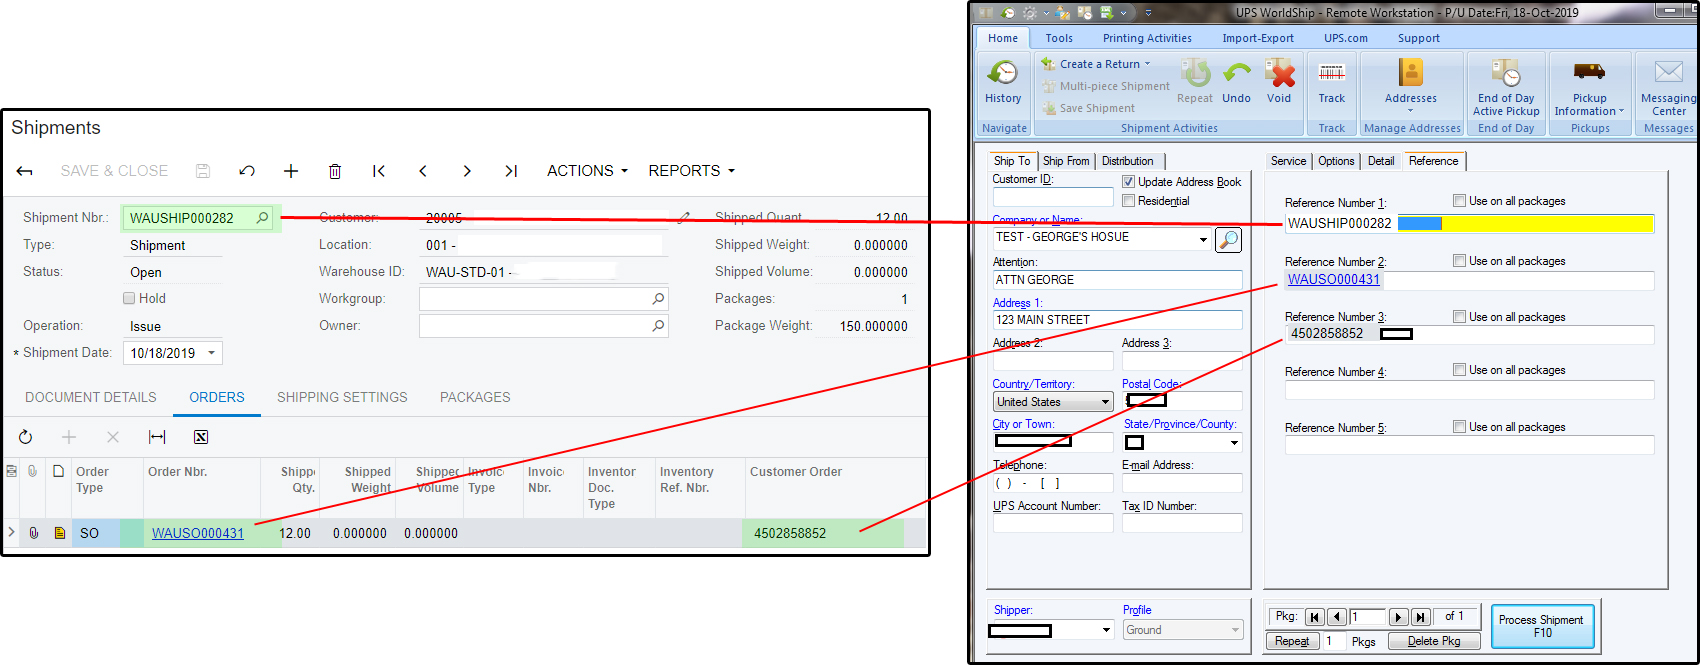Image resolution: width=1700 pixels, height=665 pixels.
Task: Click the grid refresh icon under Orders tab
Action: tap(26, 437)
